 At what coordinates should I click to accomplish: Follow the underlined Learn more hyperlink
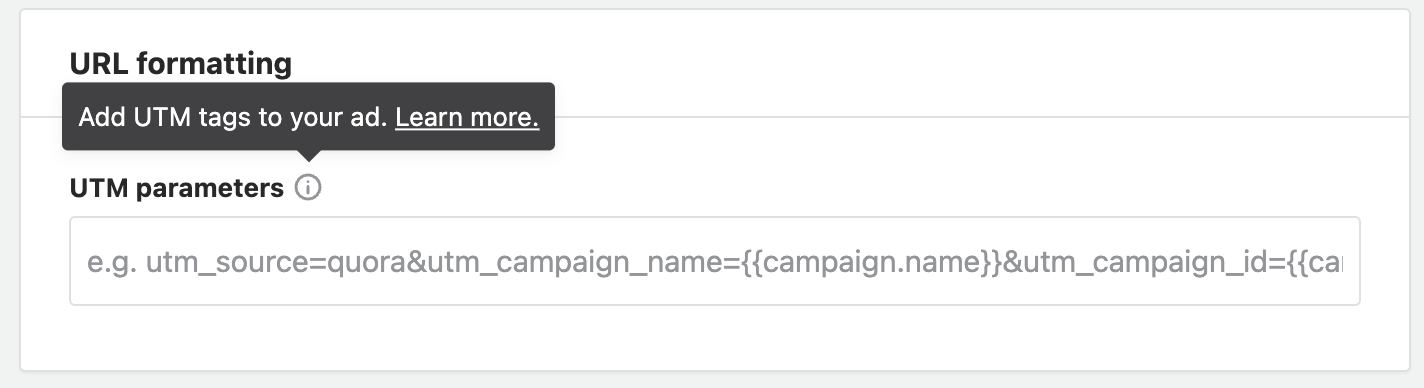[x=467, y=117]
